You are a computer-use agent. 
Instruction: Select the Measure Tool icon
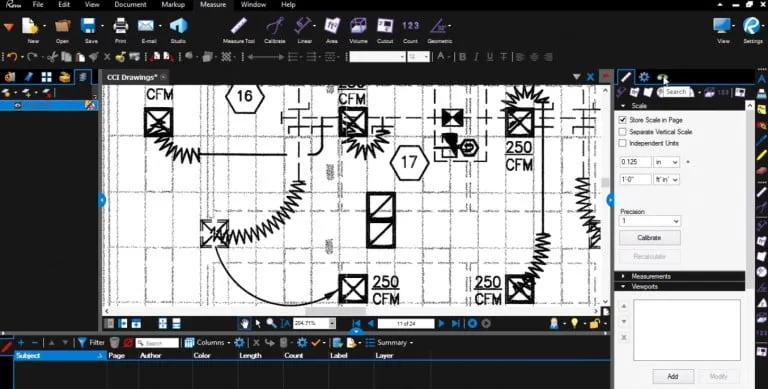point(239,29)
